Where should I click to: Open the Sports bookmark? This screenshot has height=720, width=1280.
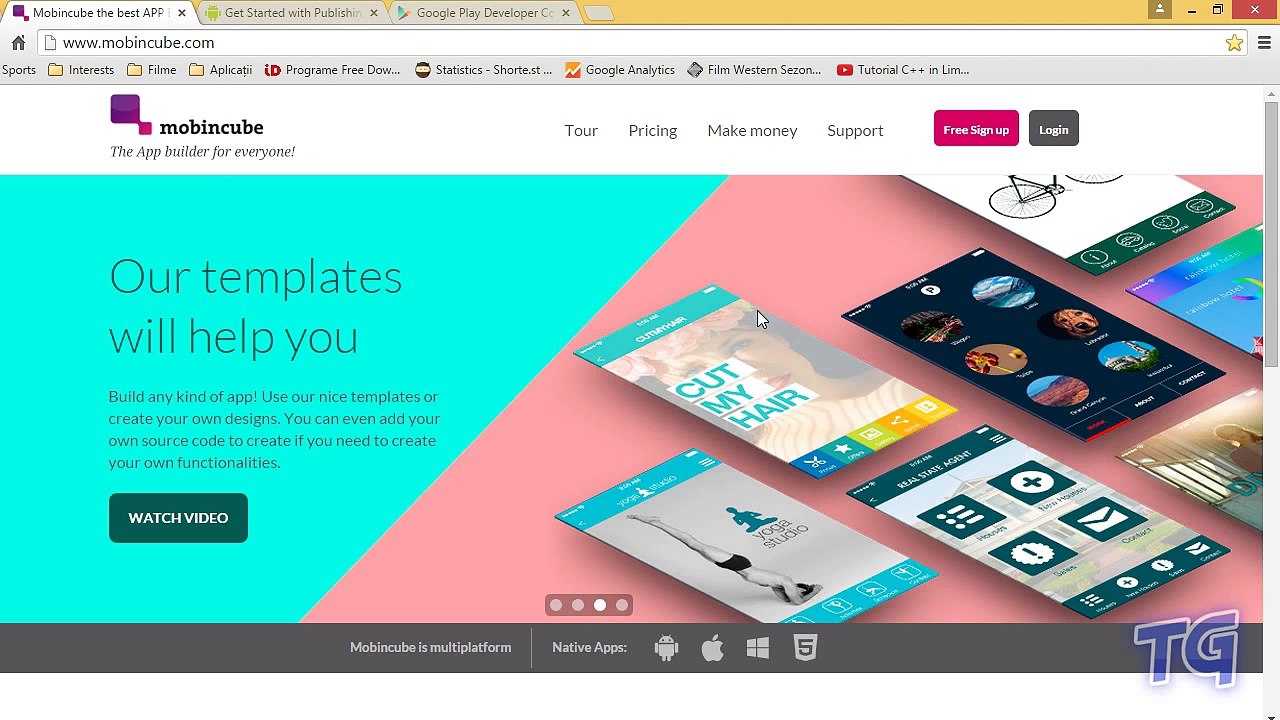coord(18,70)
